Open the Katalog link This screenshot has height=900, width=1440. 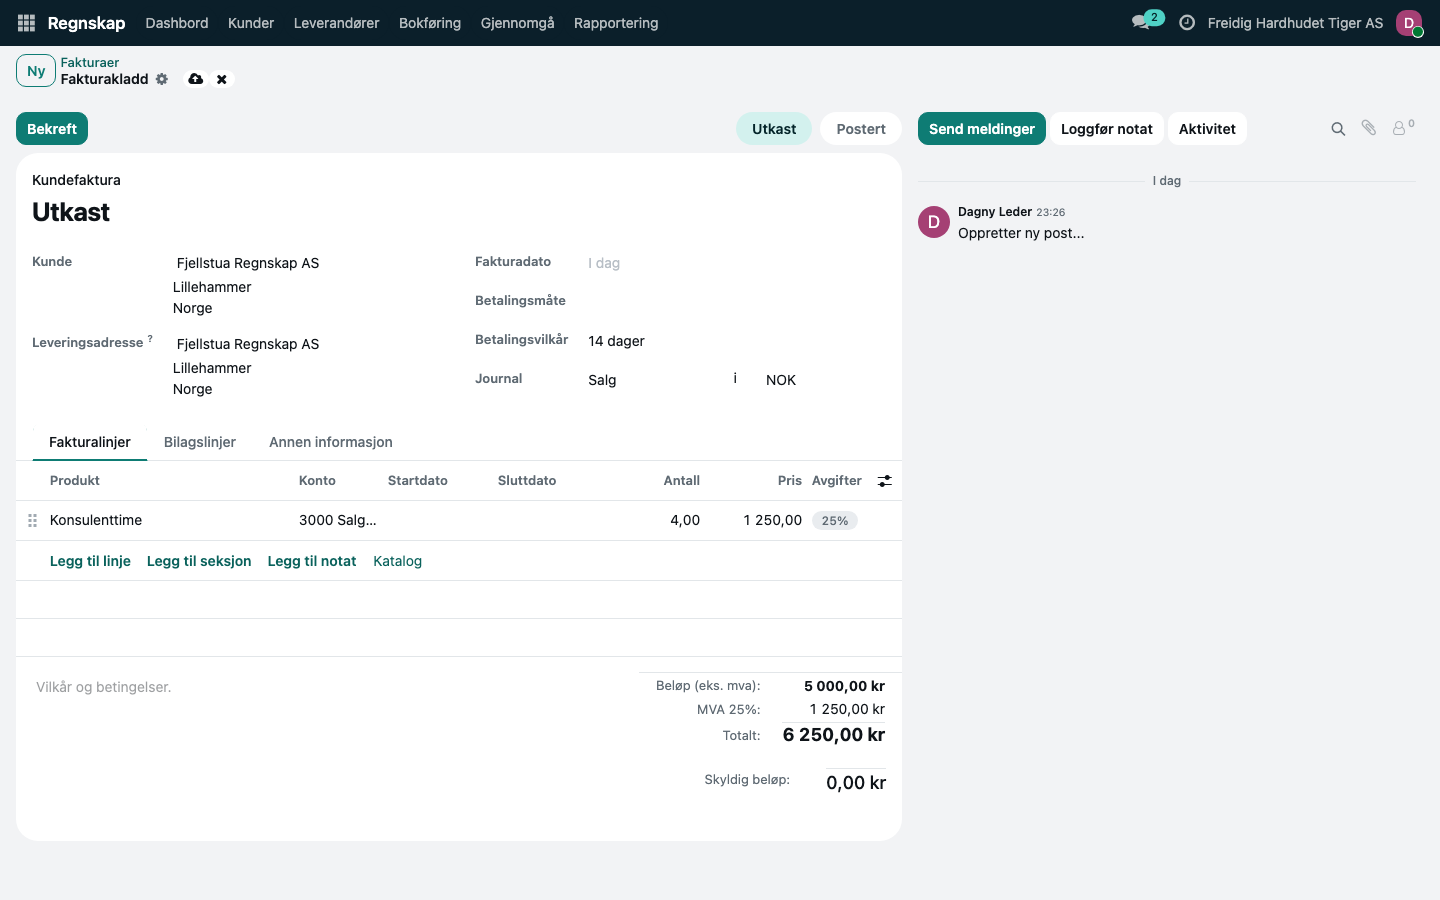click(x=398, y=561)
